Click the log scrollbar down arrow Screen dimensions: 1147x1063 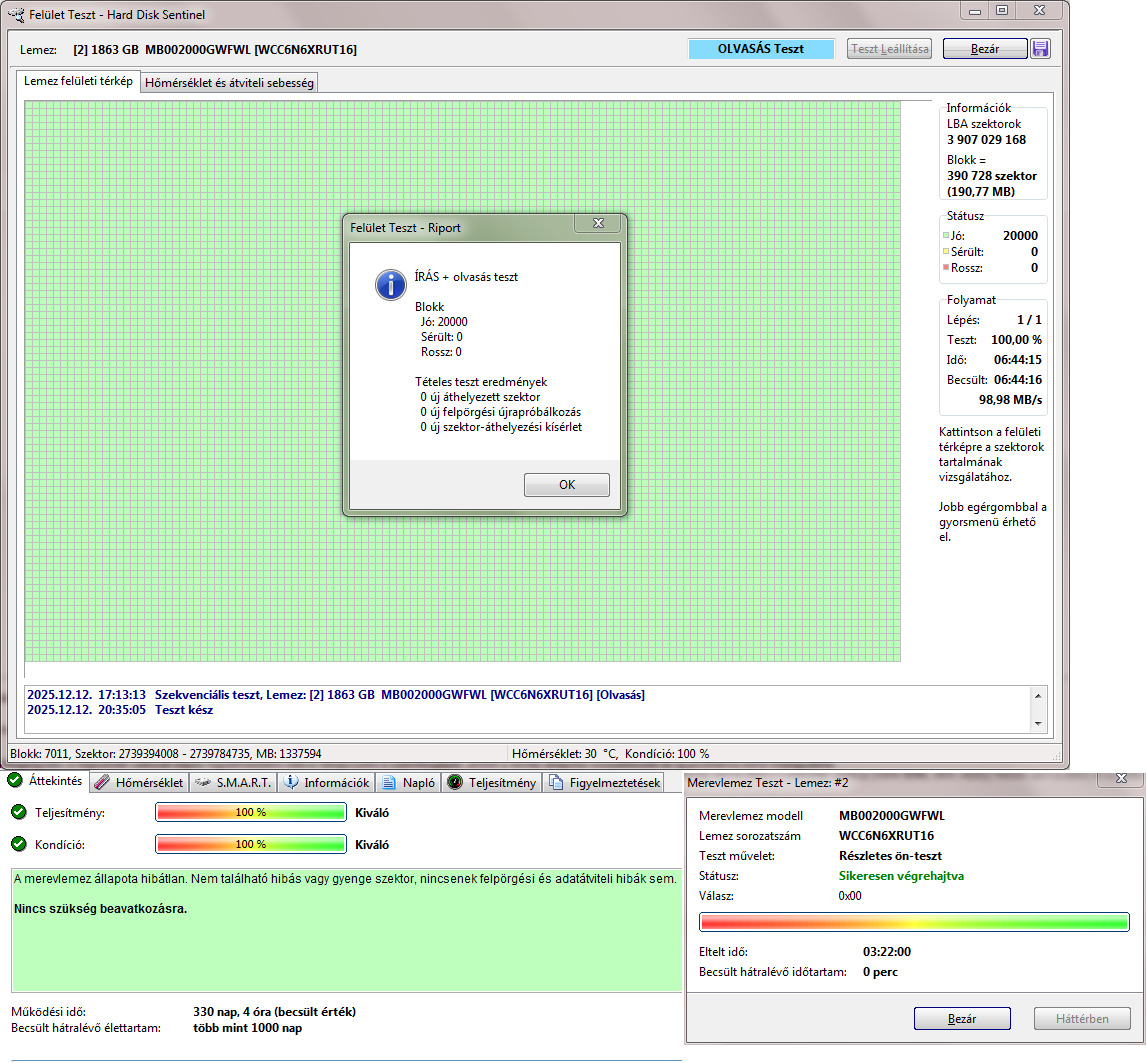pos(1038,724)
